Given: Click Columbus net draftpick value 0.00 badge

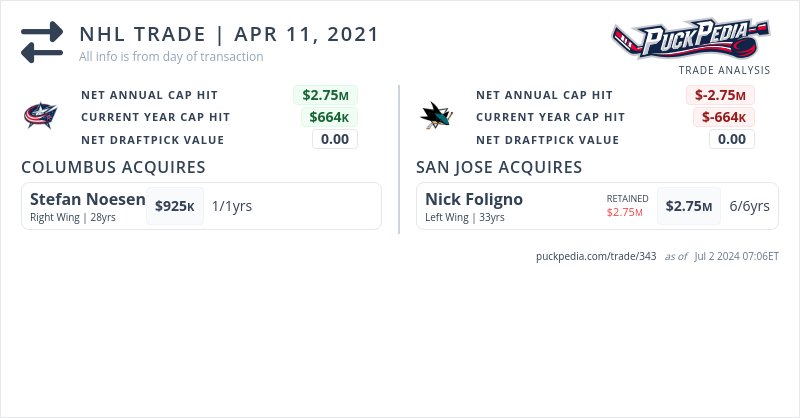Looking at the screenshot, I should click(x=335, y=139).
